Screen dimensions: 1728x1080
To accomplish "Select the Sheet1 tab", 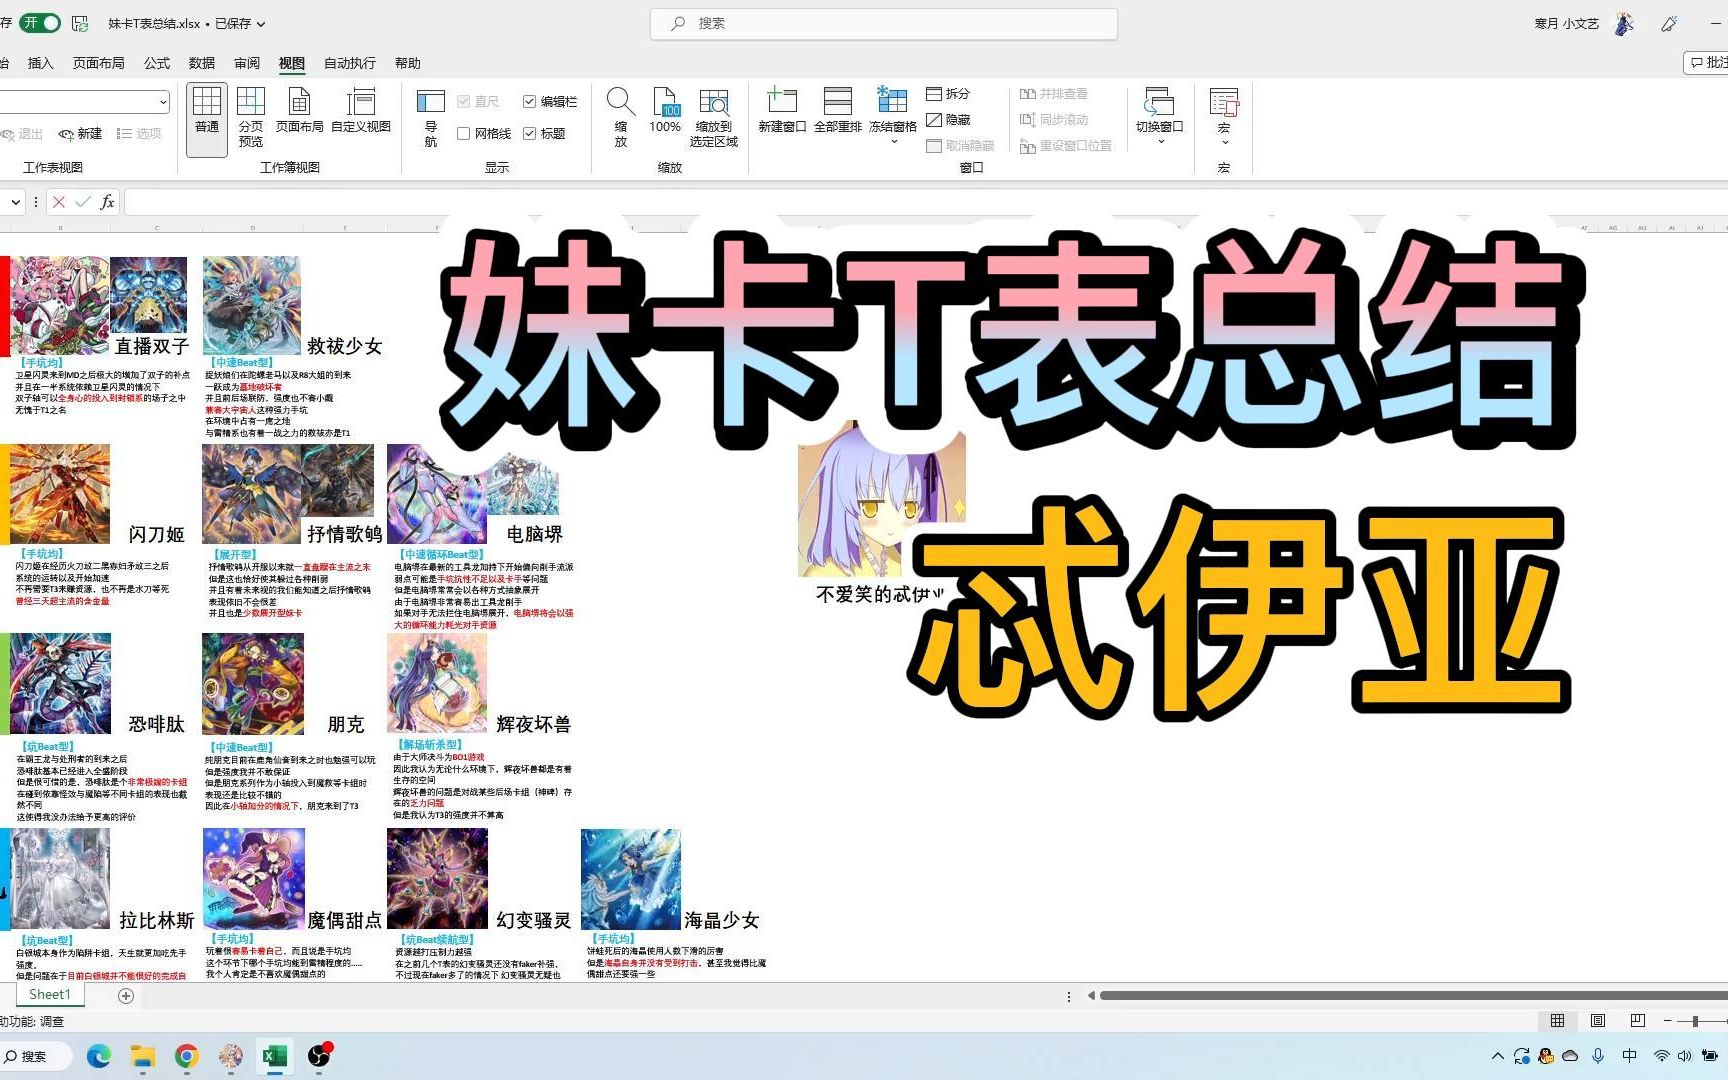I will [50, 994].
